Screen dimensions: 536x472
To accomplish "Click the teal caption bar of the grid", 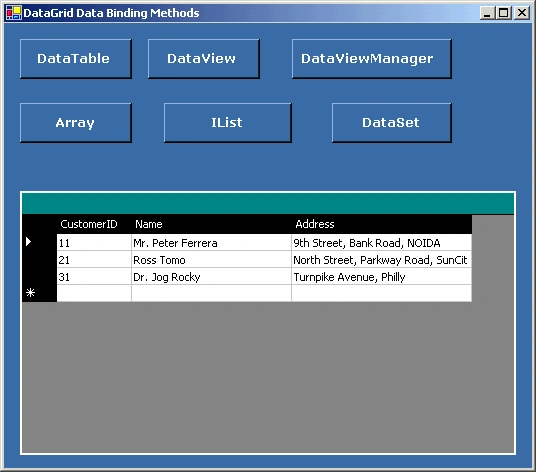I will (268, 204).
